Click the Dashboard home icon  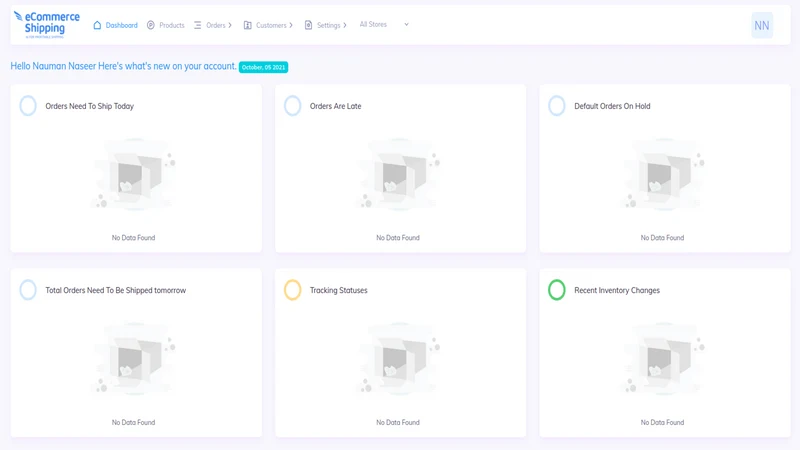[97, 25]
